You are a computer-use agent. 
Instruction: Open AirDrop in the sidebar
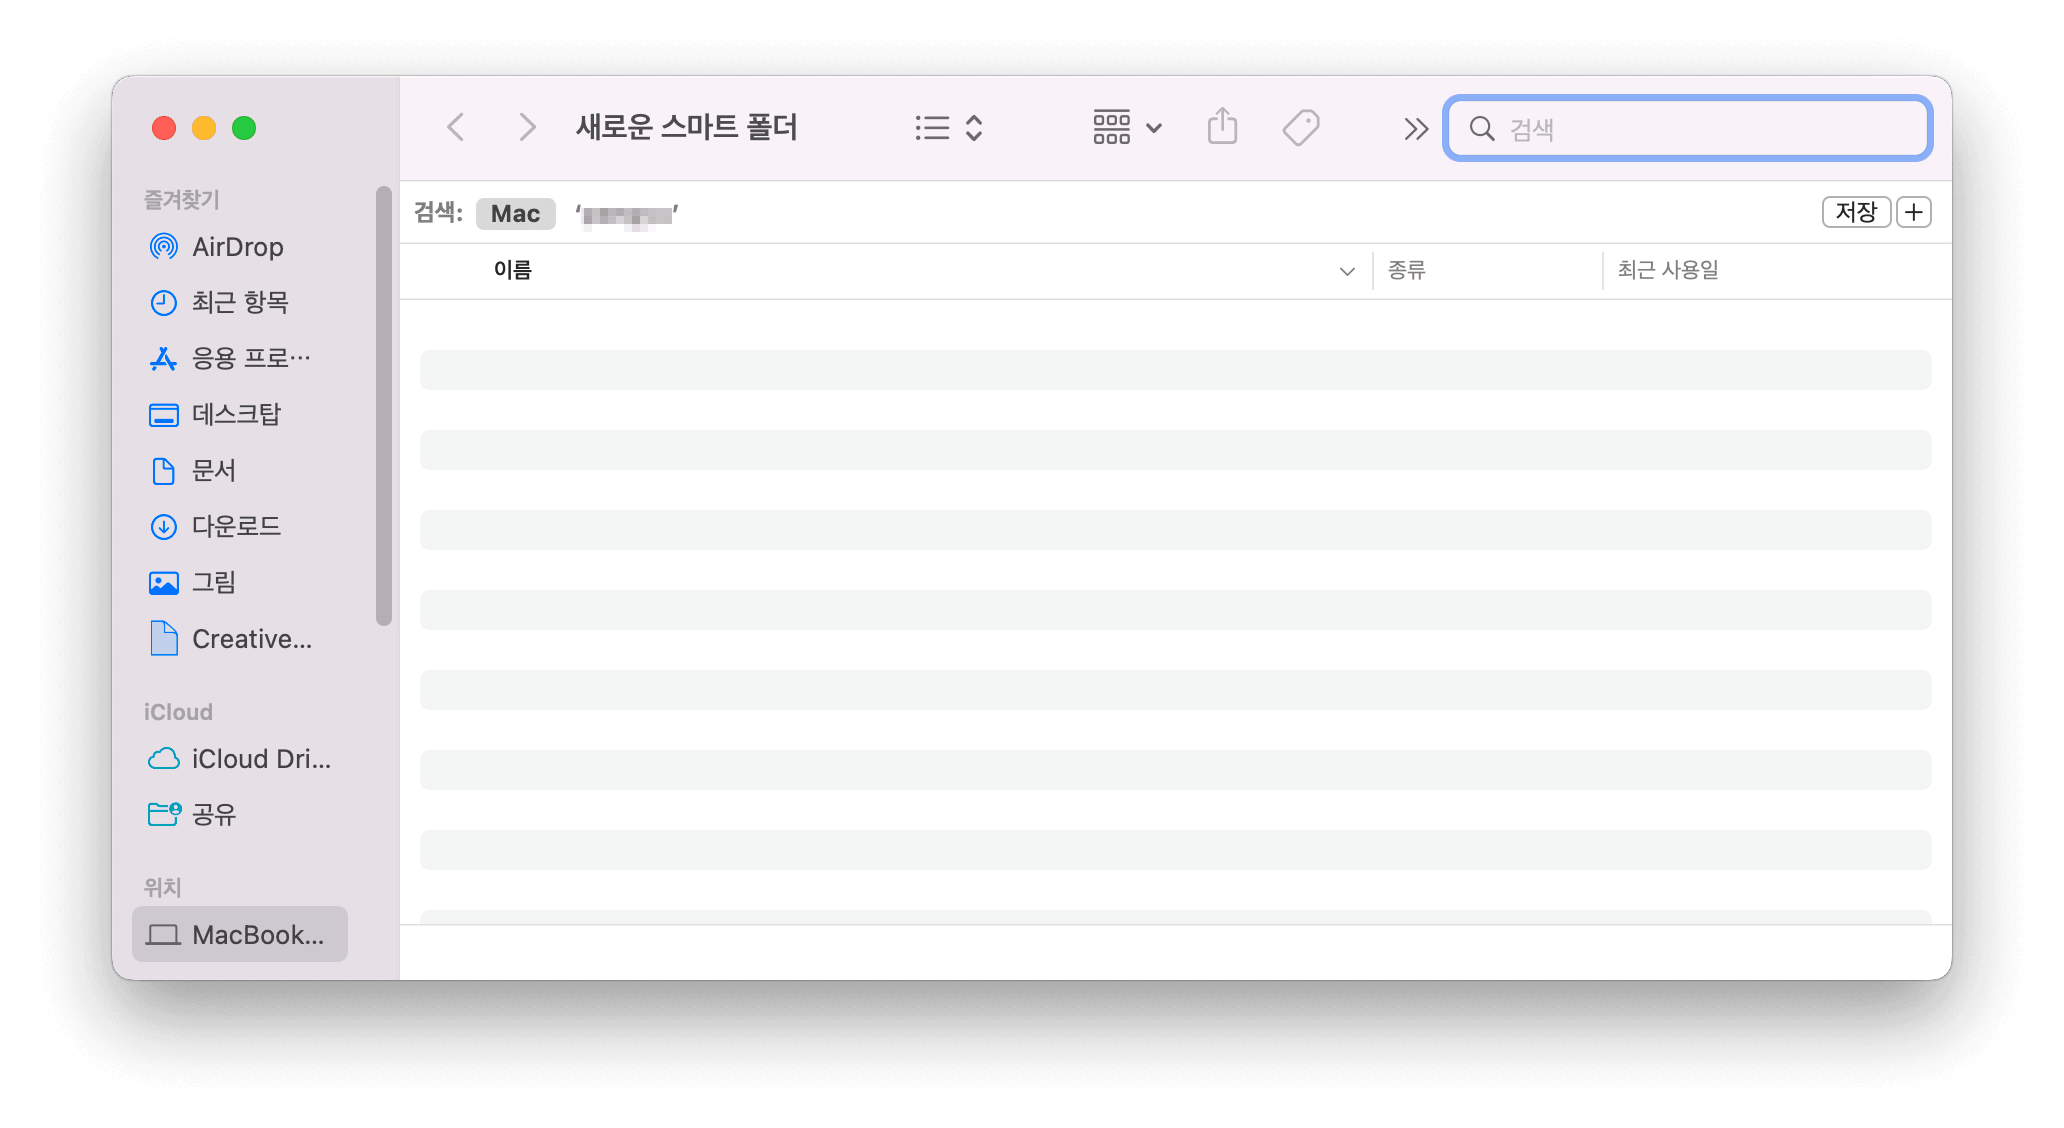pyautogui.click(x=240, y=247)
